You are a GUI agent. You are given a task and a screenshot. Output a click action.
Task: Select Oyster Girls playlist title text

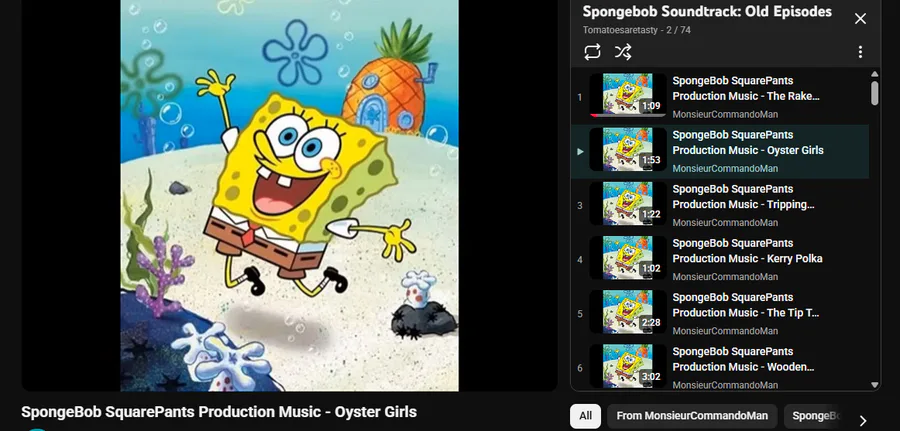(x=748, y=142)
